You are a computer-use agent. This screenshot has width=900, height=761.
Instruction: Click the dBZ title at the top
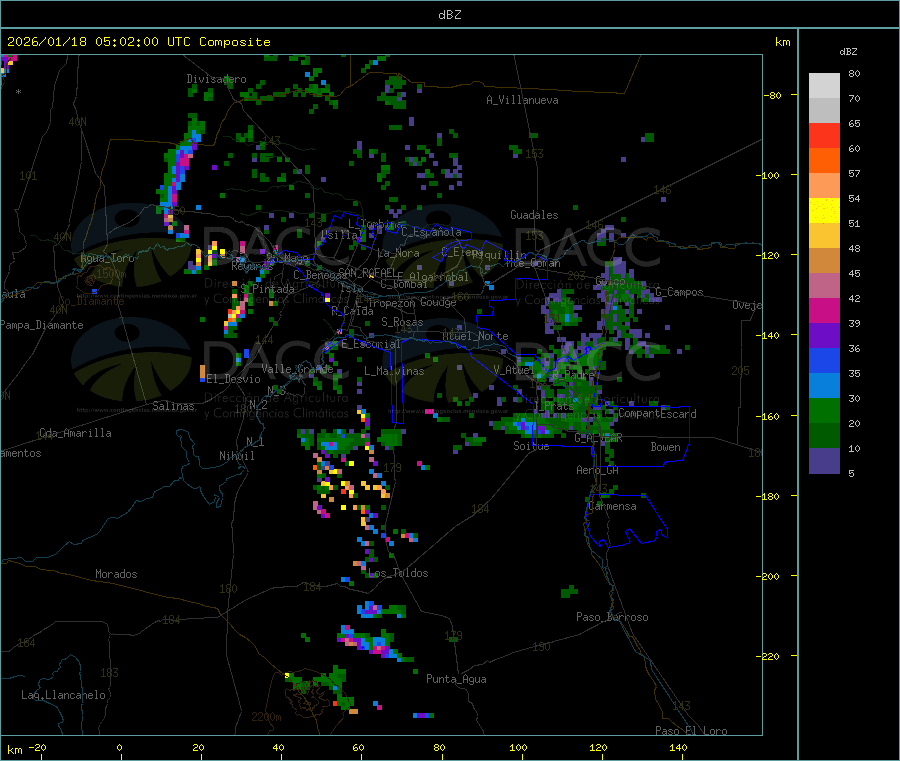coord(449,15)
